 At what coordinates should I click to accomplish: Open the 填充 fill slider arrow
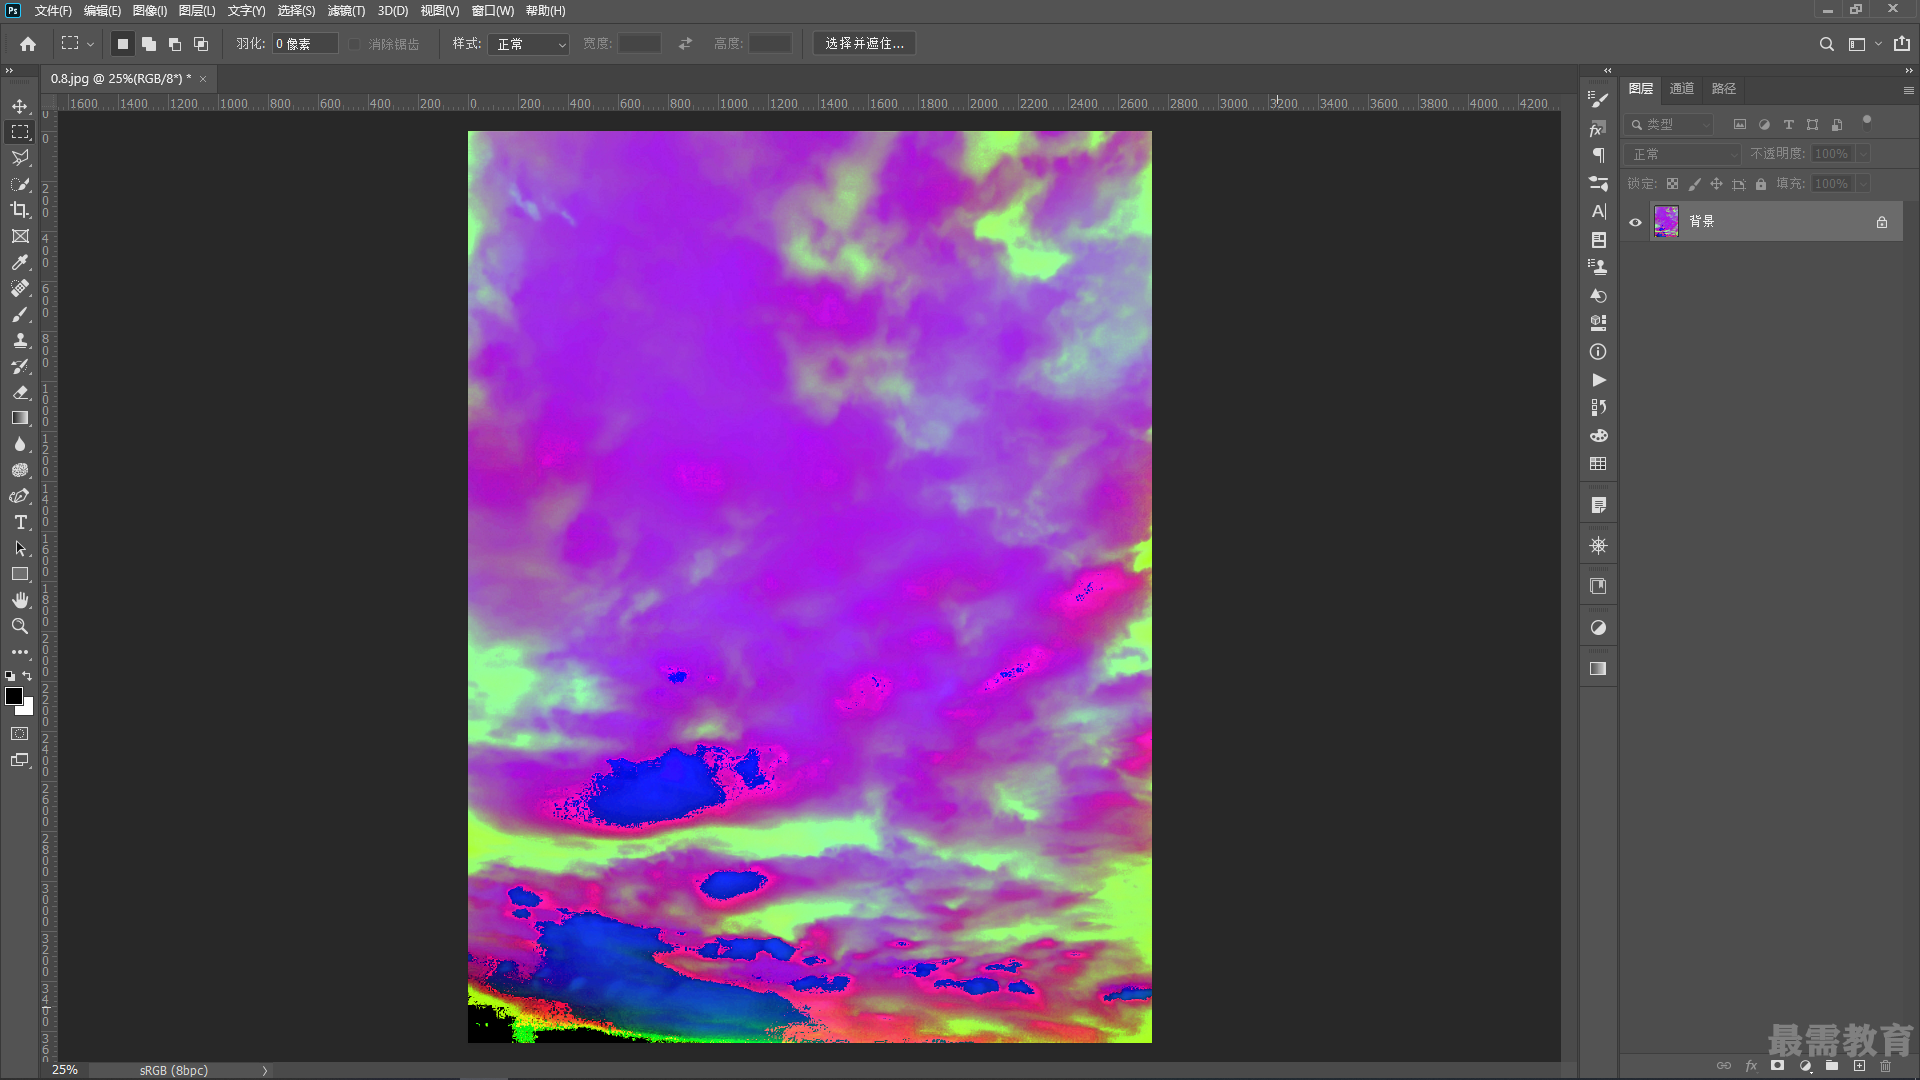pyautogui.click(x=1863, y=184)
